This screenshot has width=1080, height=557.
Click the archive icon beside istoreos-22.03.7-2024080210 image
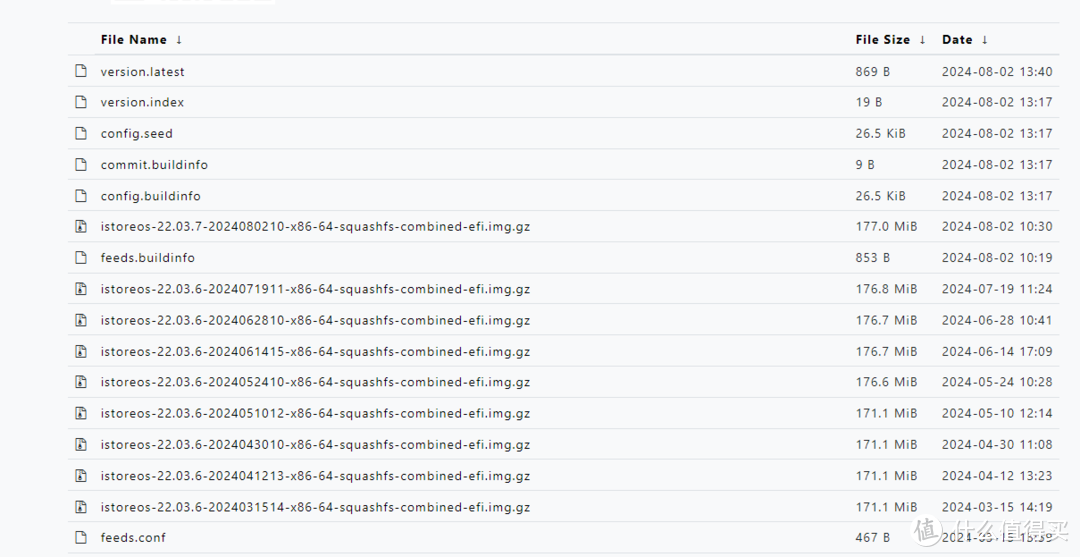(81, 226)
